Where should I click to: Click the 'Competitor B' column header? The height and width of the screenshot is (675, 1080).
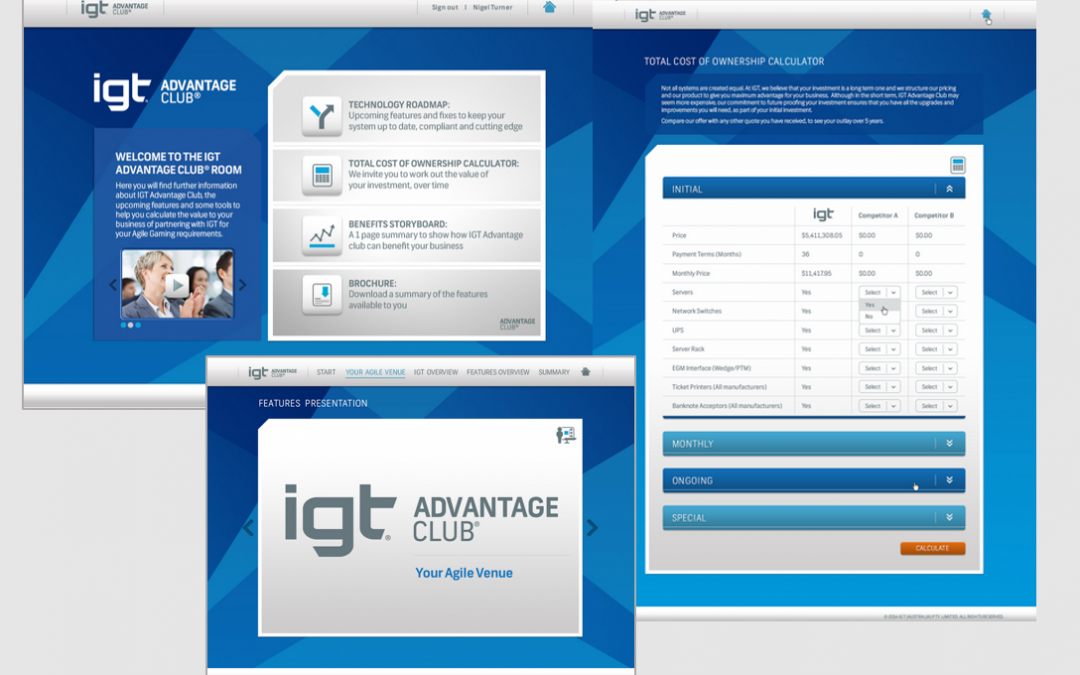934,216
